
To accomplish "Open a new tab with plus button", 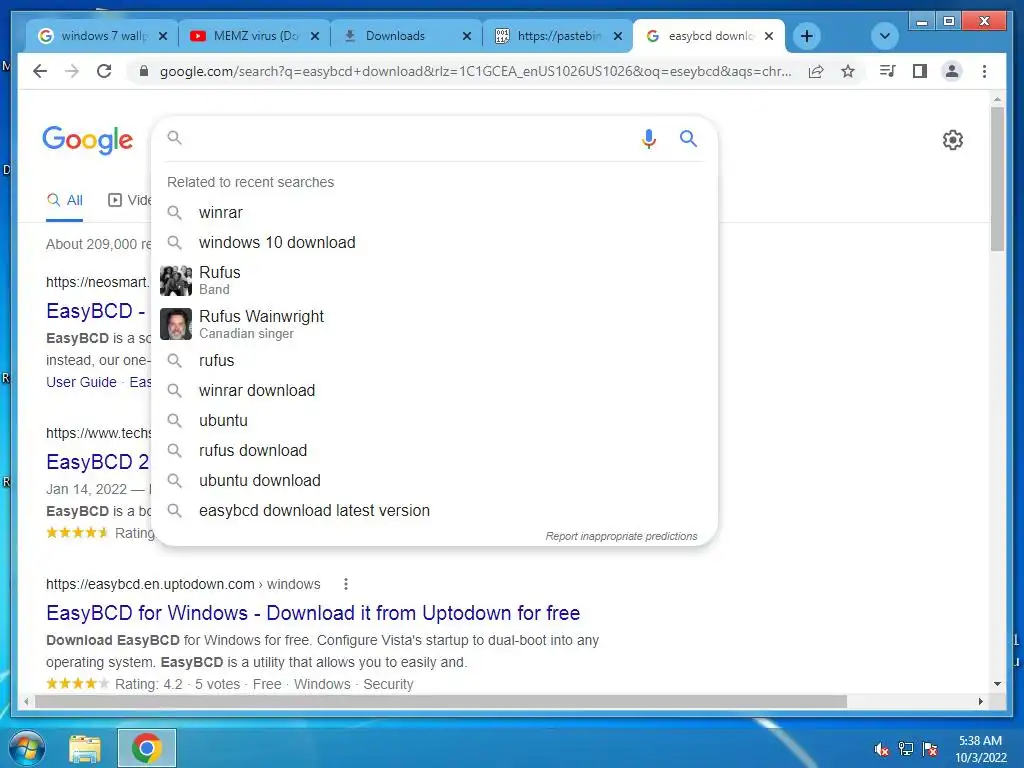I will [x=807, y=36].
